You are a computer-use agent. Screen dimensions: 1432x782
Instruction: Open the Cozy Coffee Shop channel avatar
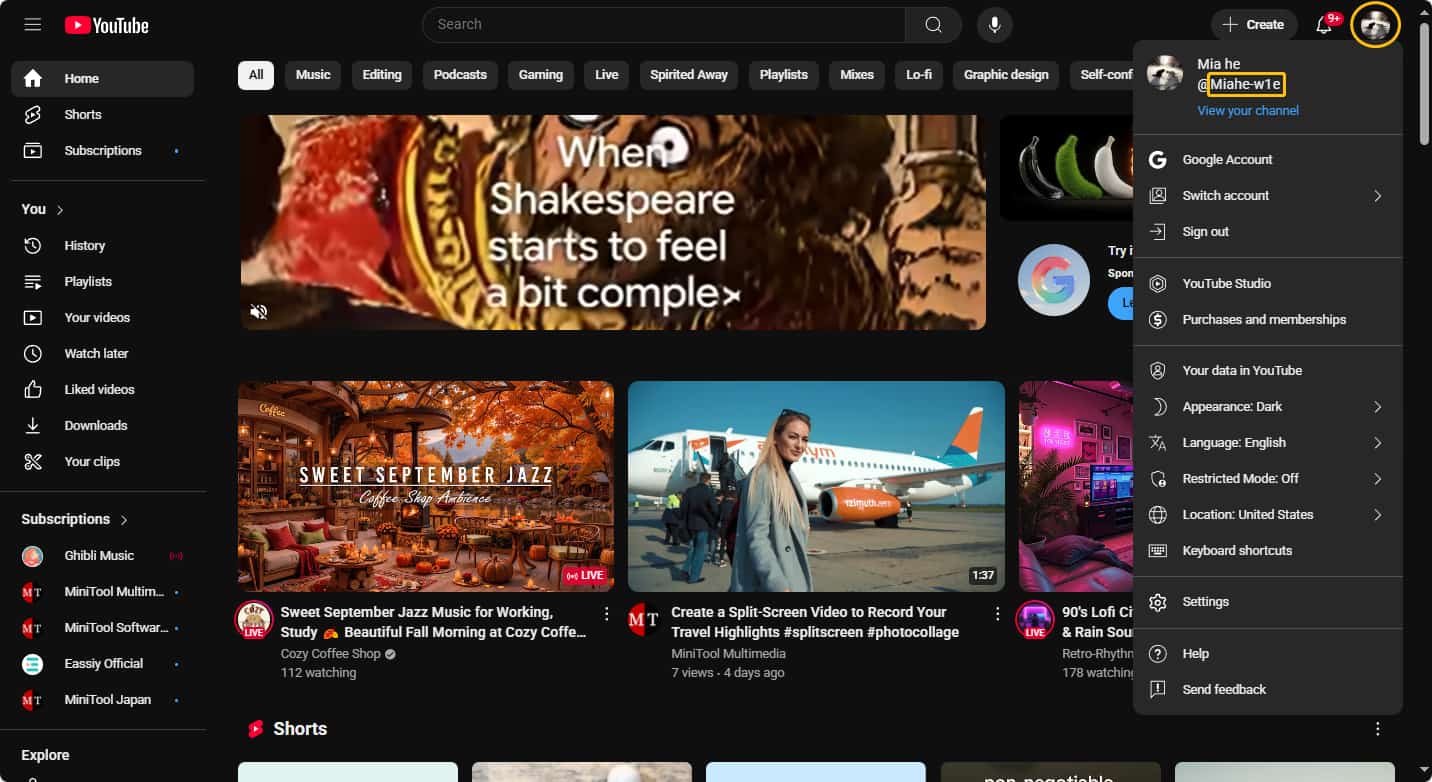click(254, 620)
